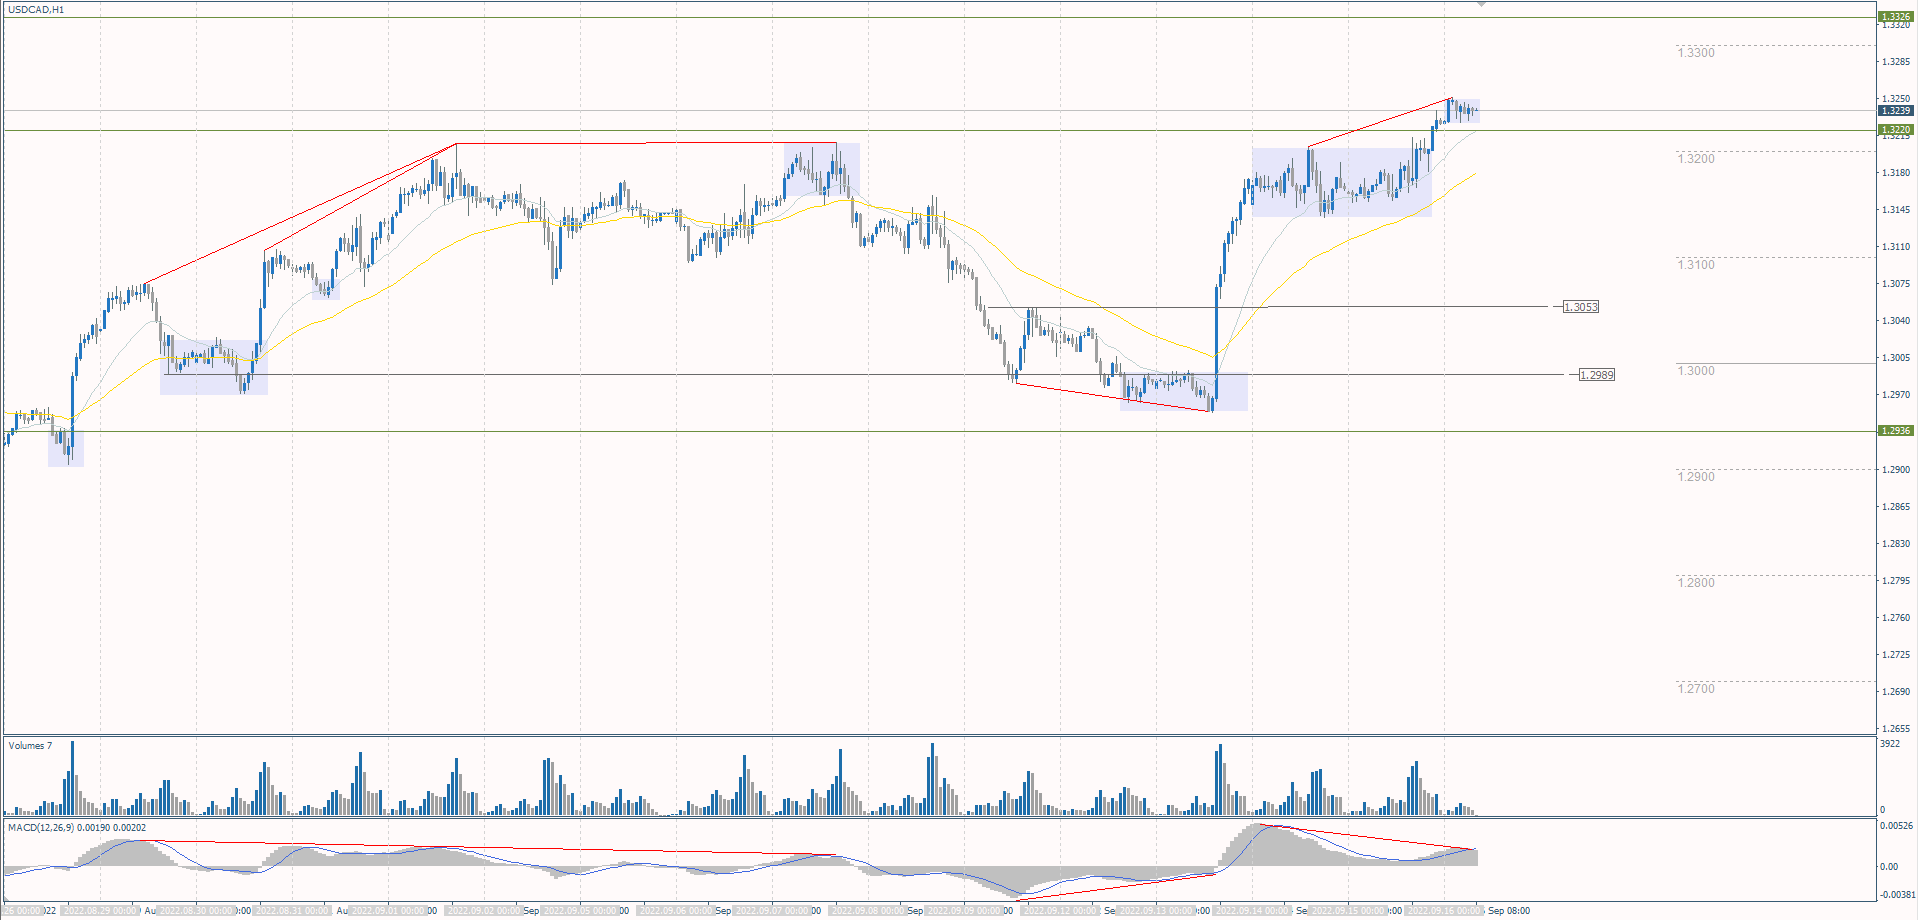Screen dimensions: 1918x920
Task: Click the 1.2700 round-level label
Action: tap(1695, 689)
